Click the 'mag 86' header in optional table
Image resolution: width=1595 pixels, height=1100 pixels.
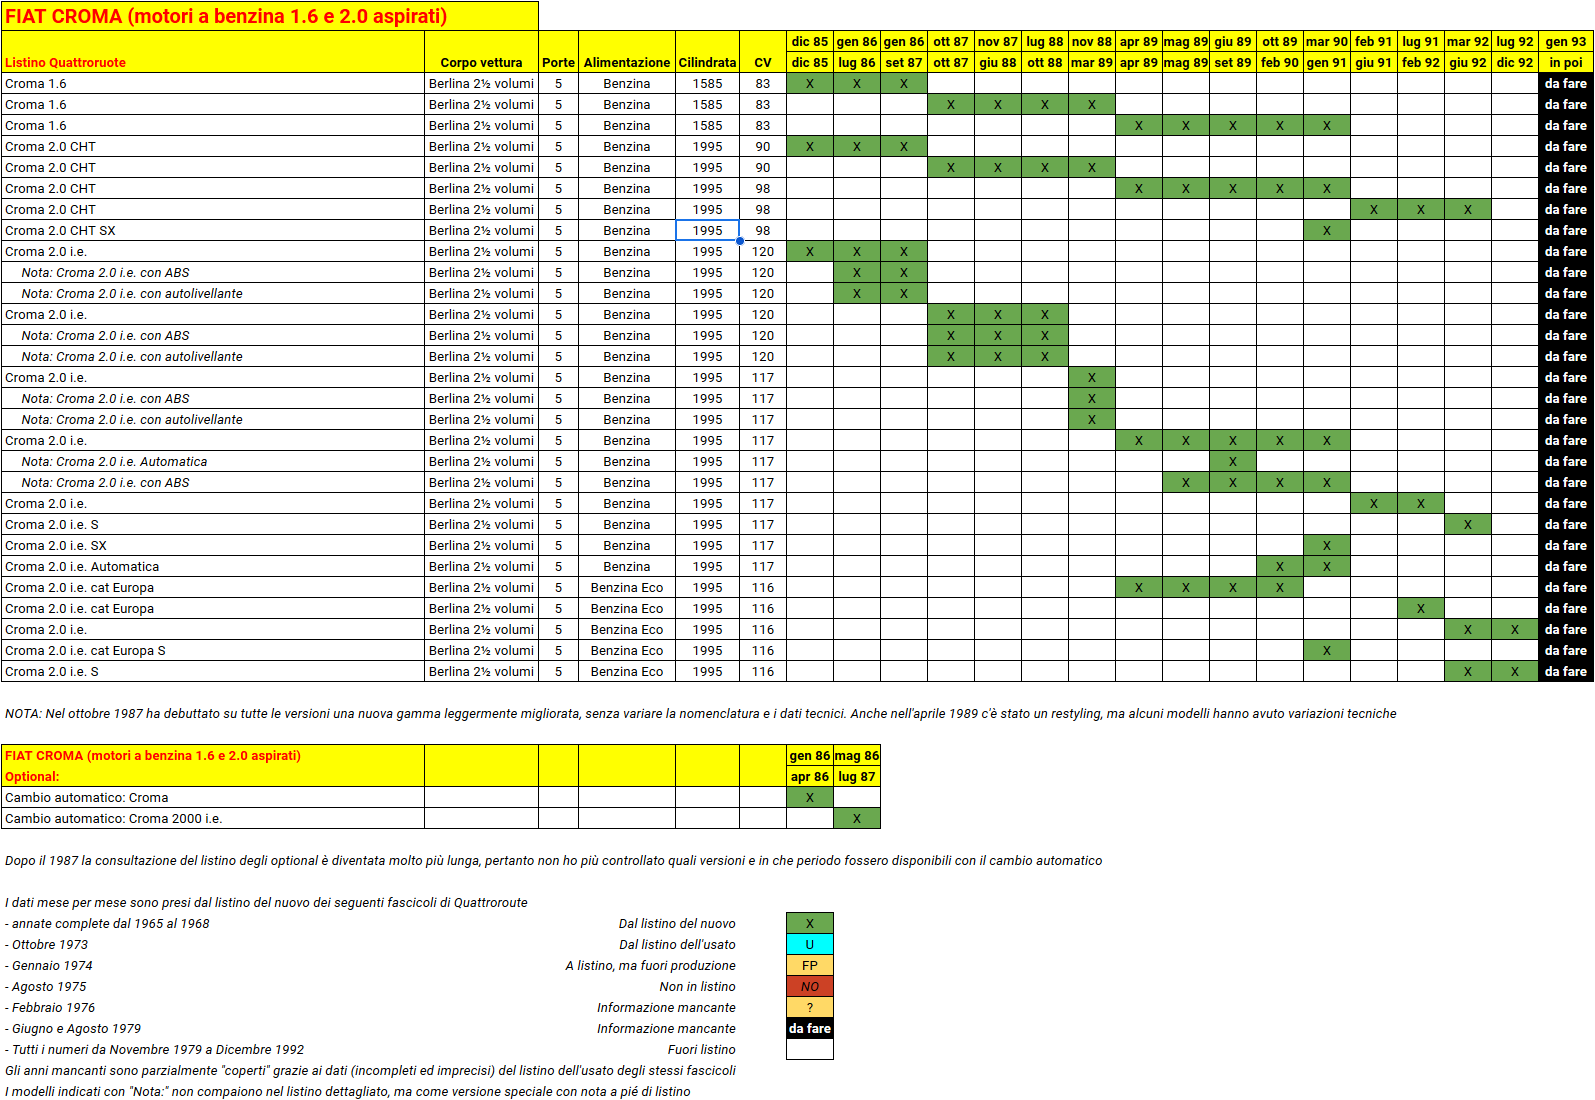click(857, 755)
